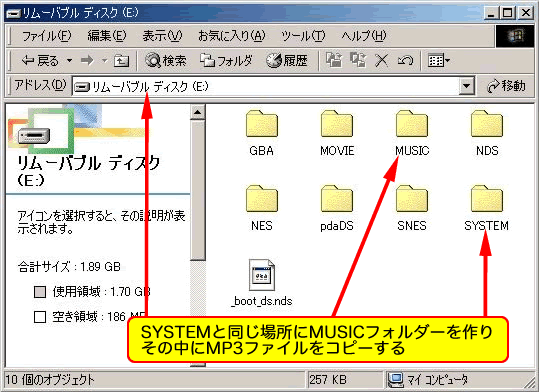Open the Views dropdown button
The image size is (539, 392).
(439, 61)
